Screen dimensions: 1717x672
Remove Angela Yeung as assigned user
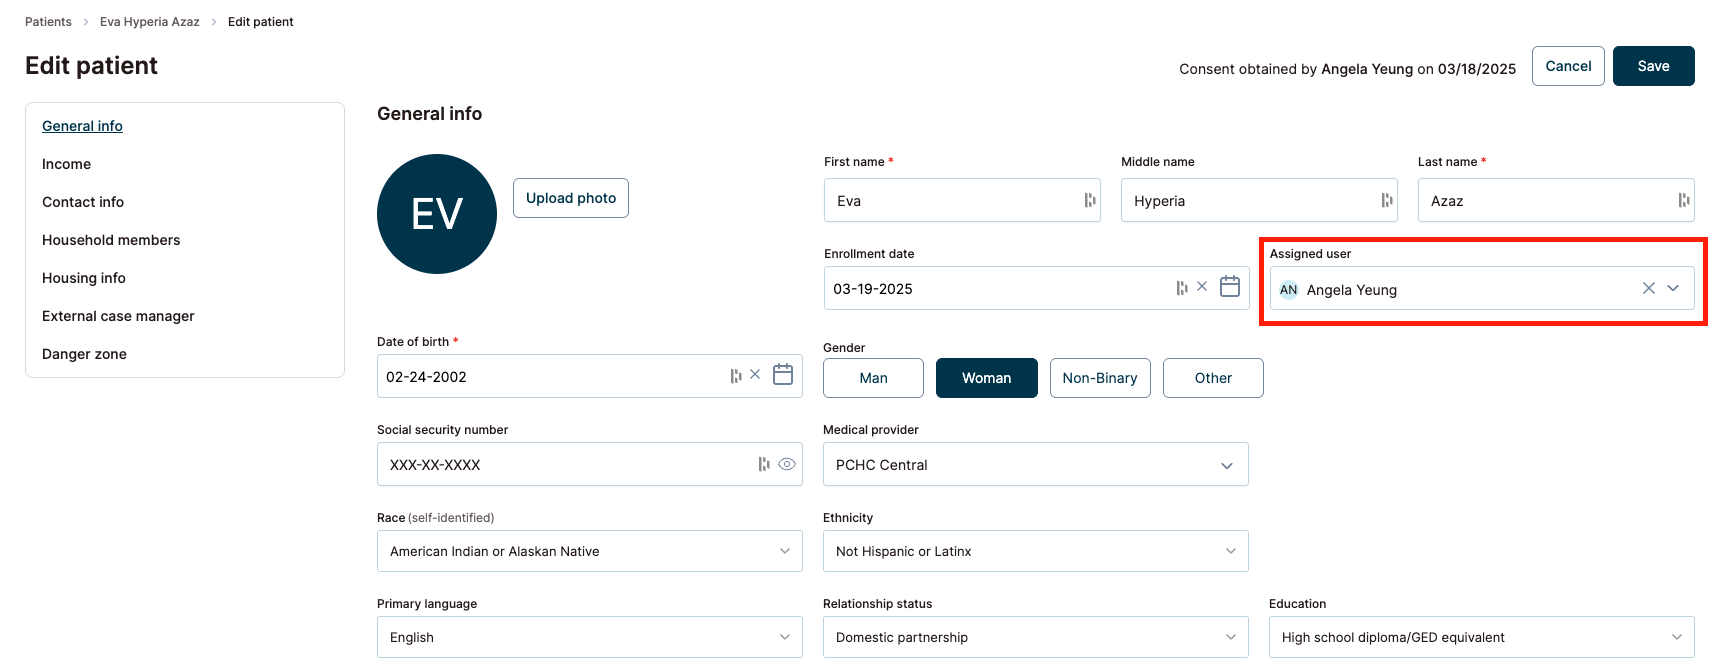point(1648,289)
